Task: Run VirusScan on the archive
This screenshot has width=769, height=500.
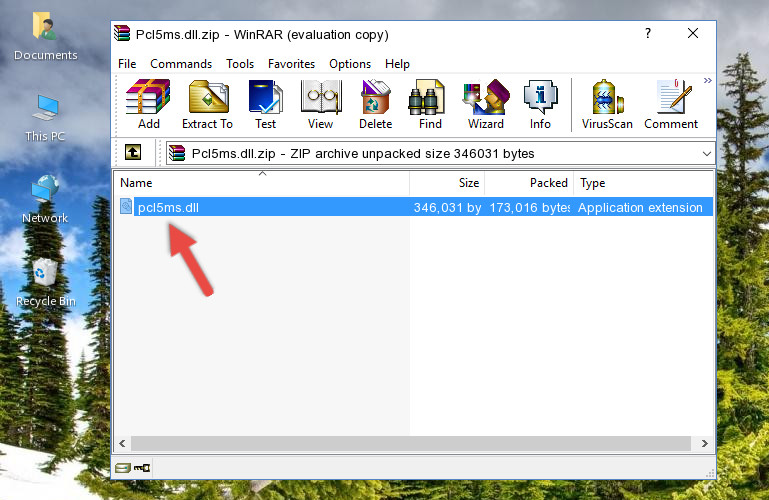Action: [607, 104]
